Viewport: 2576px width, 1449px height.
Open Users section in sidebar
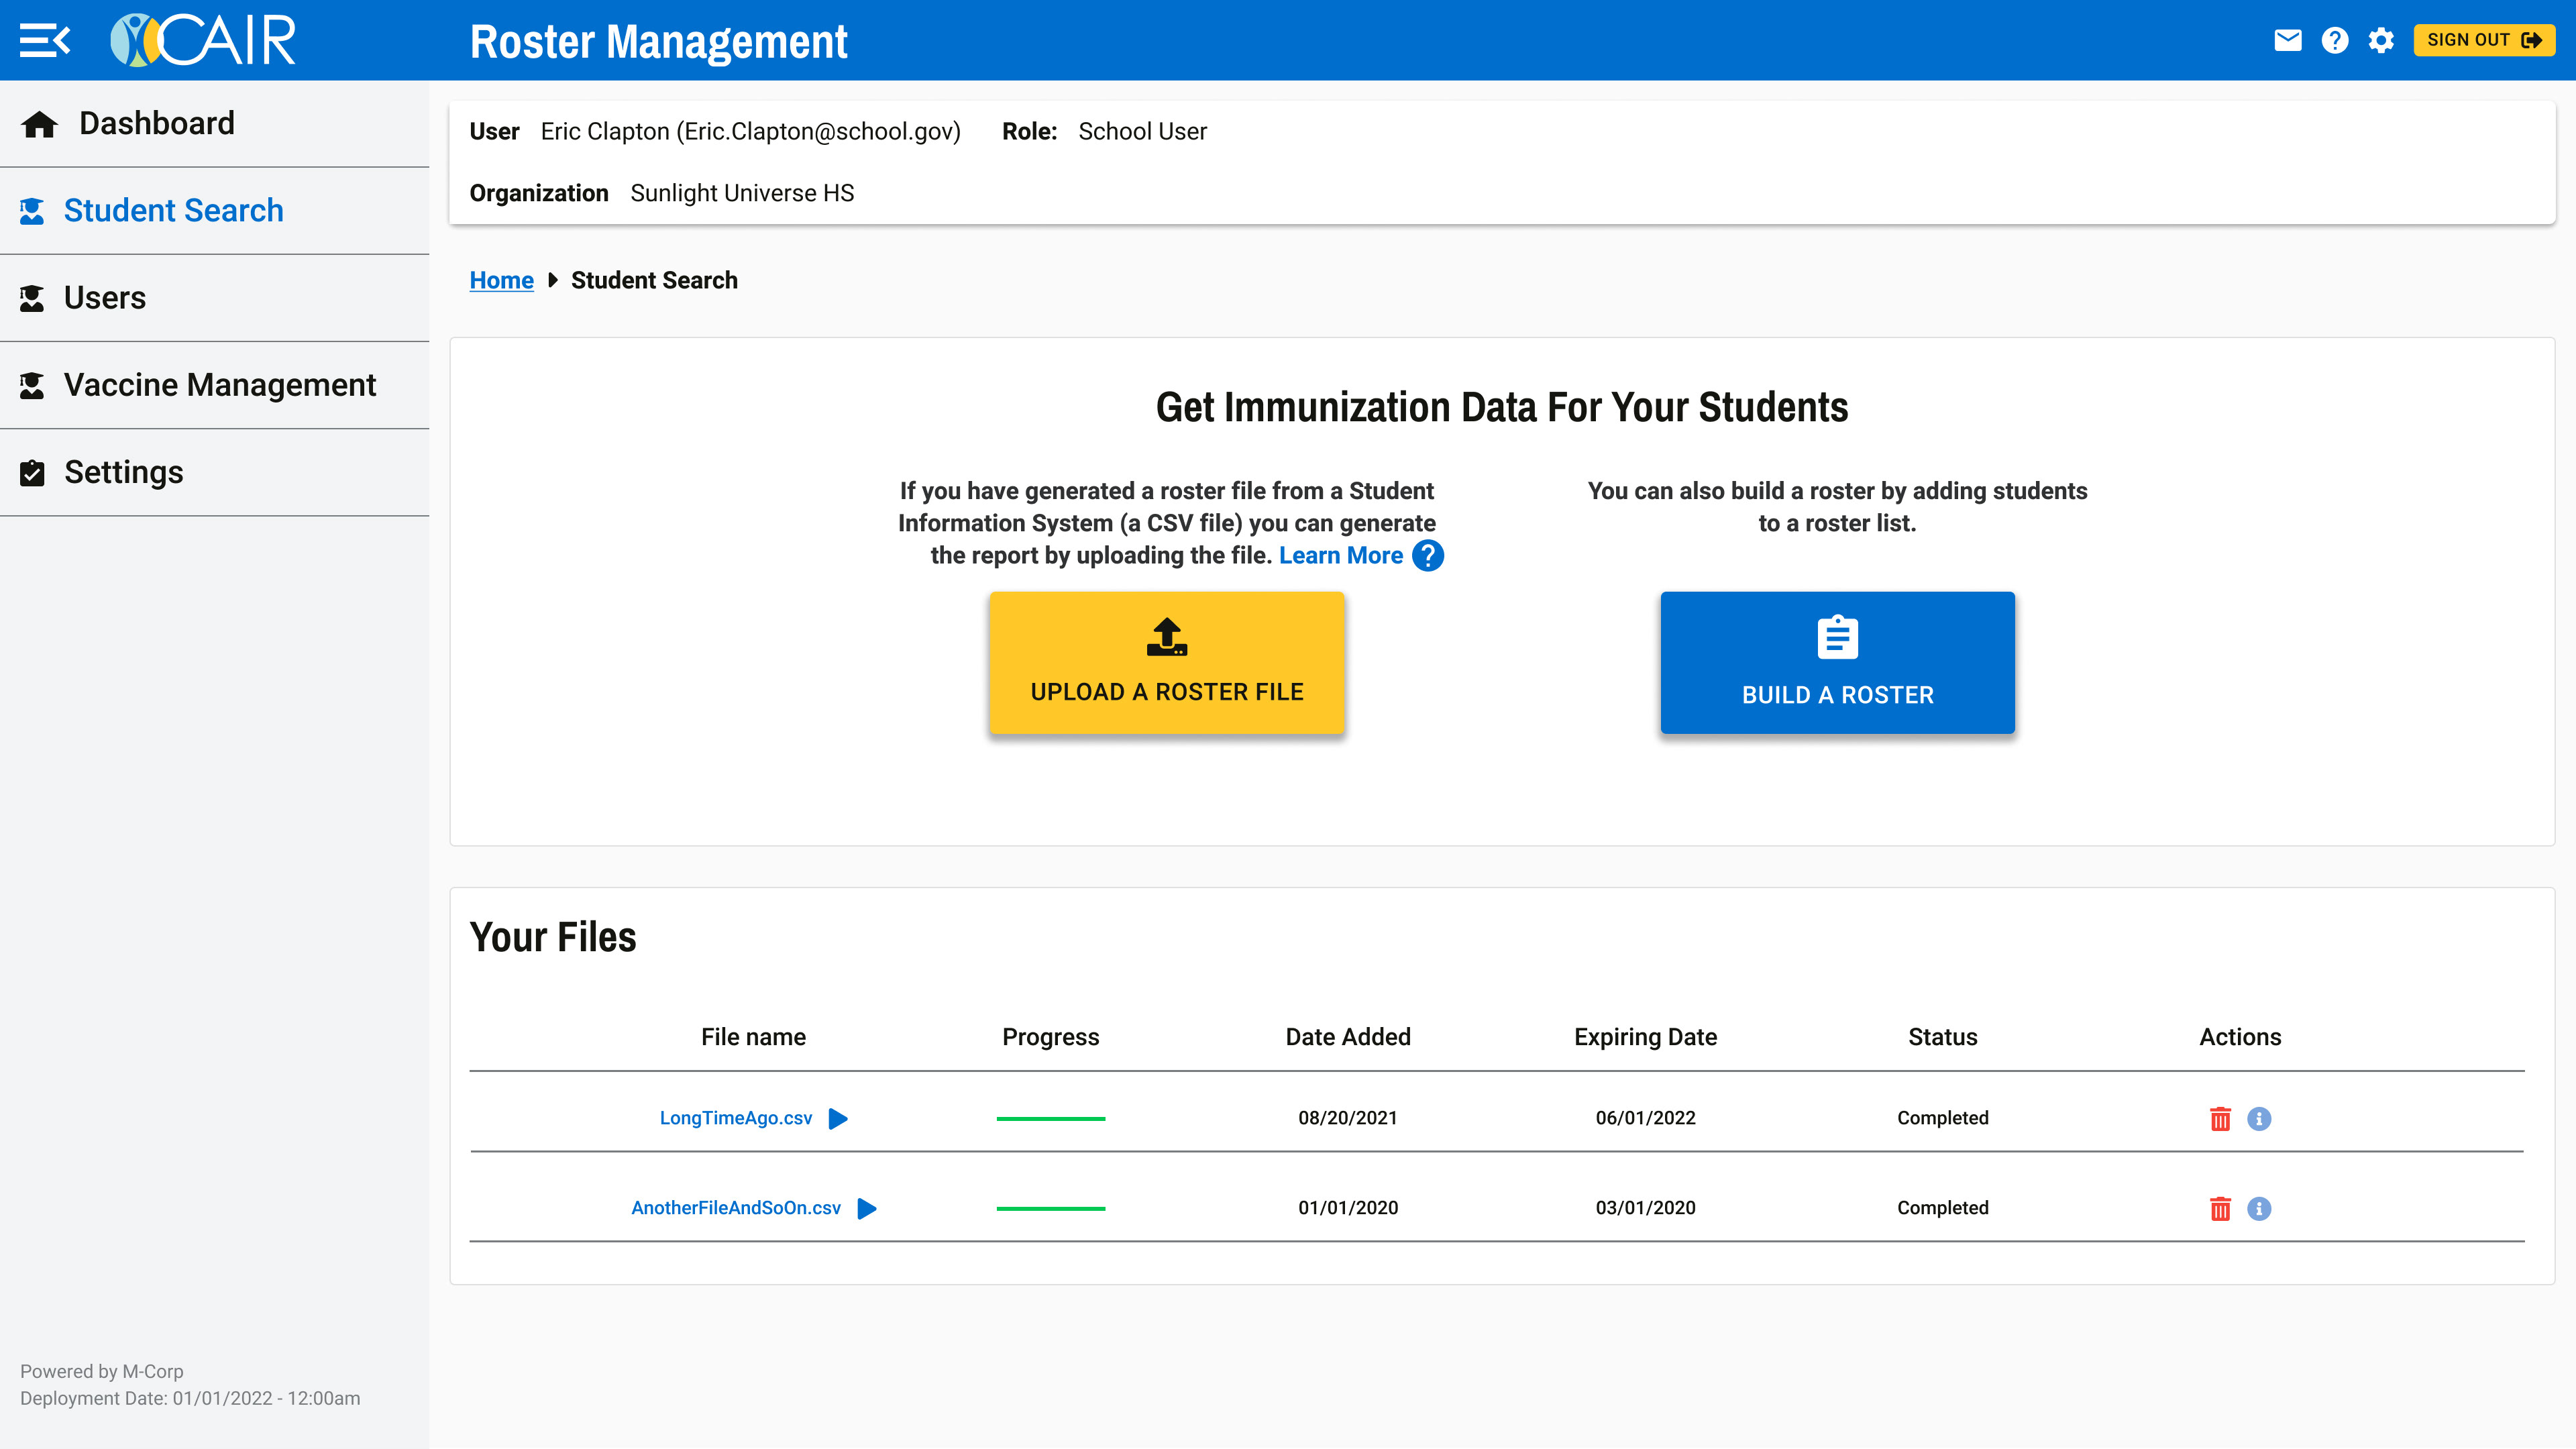pos(104,298)
